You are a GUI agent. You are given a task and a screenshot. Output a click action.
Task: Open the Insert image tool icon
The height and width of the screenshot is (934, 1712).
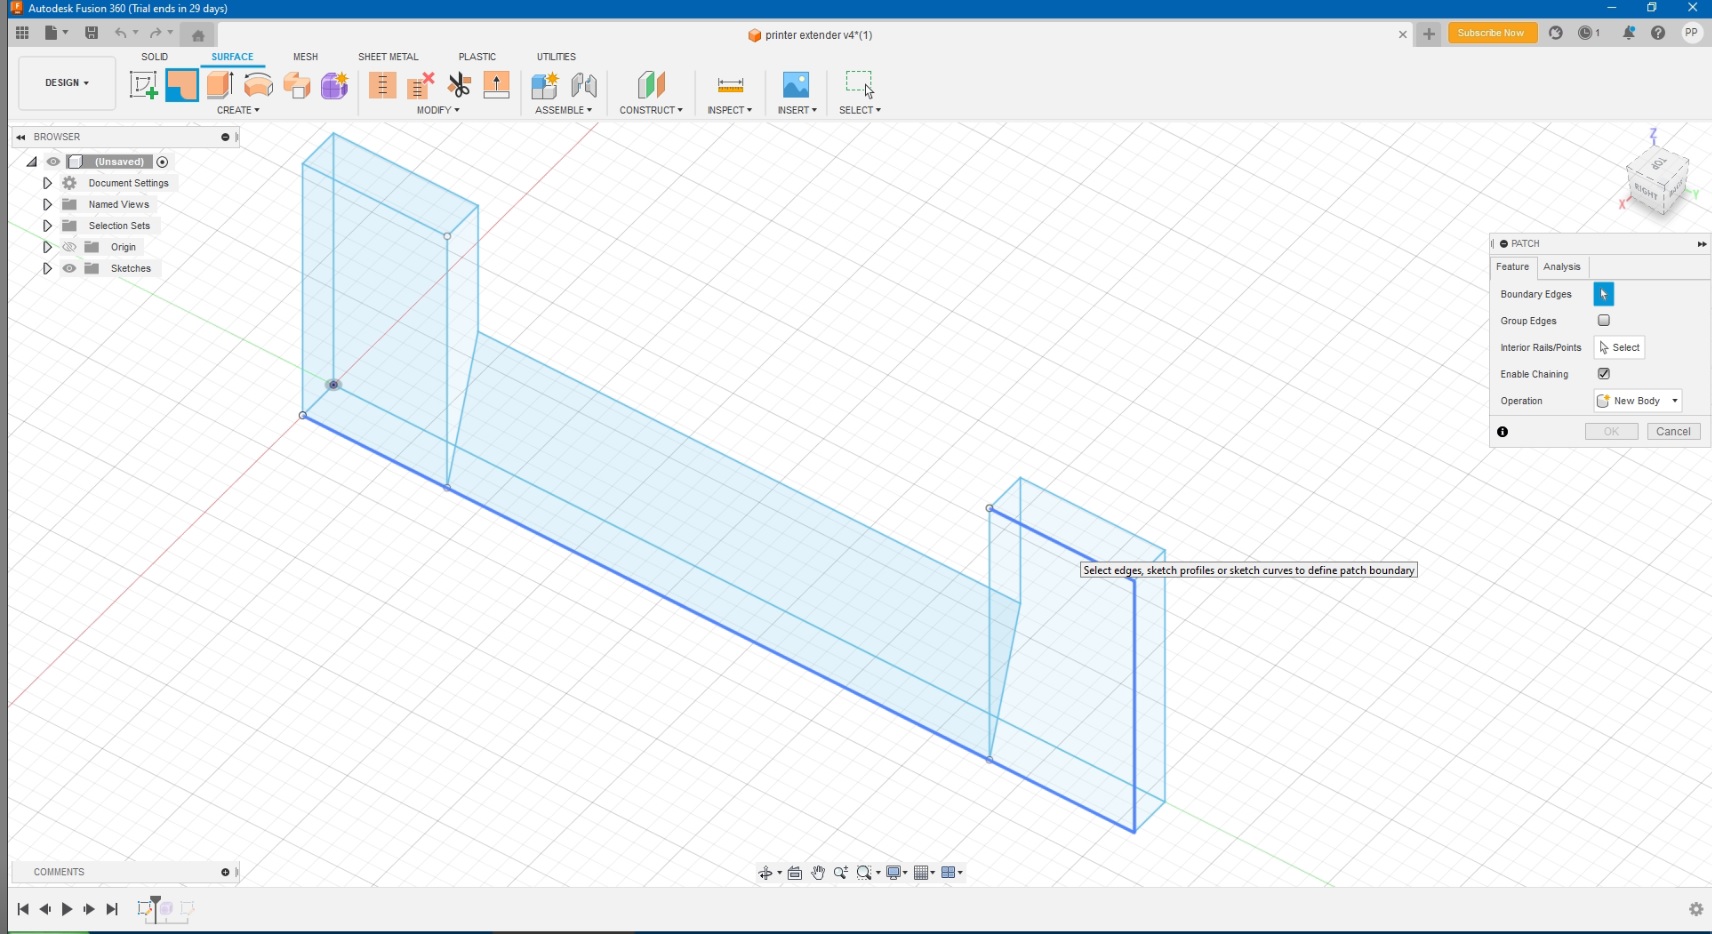(x=796, y=85)
